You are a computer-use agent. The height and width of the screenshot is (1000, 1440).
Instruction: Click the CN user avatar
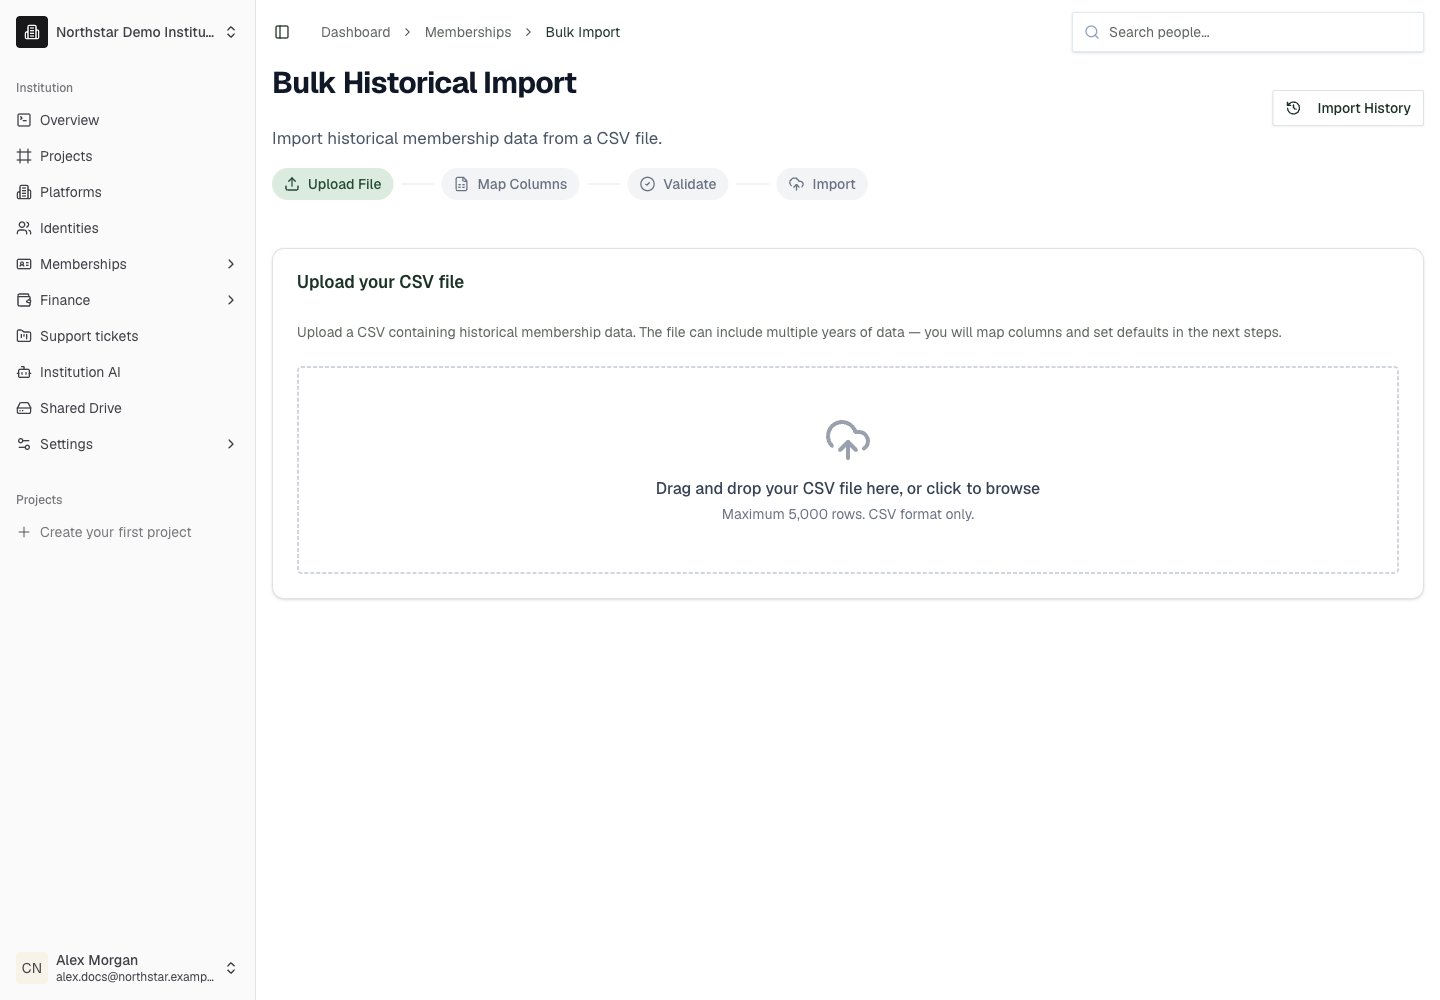click(32, 968)
